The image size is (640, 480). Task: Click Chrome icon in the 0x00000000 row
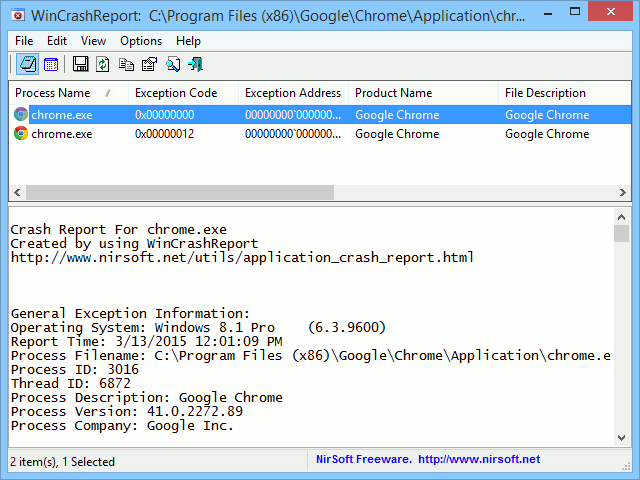click(x=21, y=114)
